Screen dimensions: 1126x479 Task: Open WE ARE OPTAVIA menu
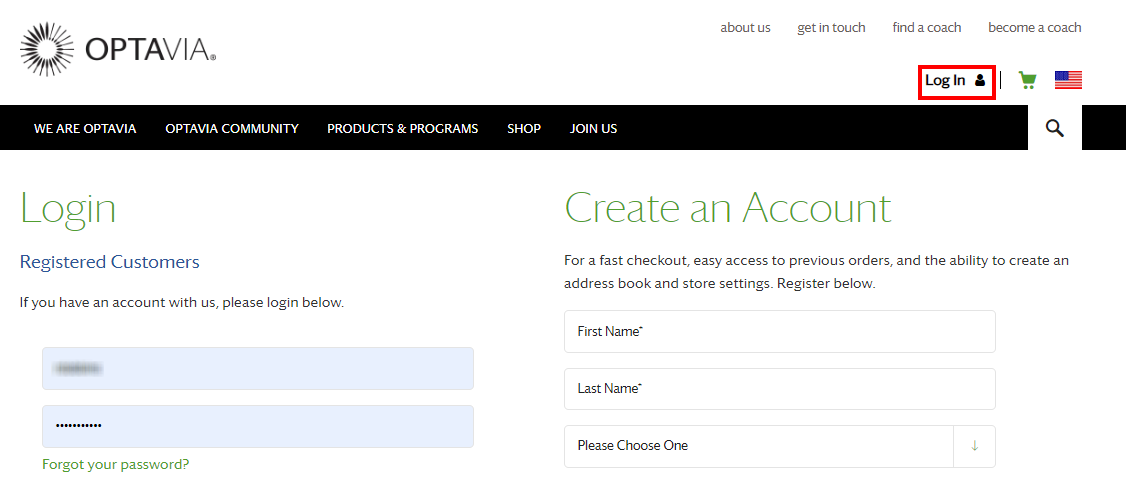[85, 129]
